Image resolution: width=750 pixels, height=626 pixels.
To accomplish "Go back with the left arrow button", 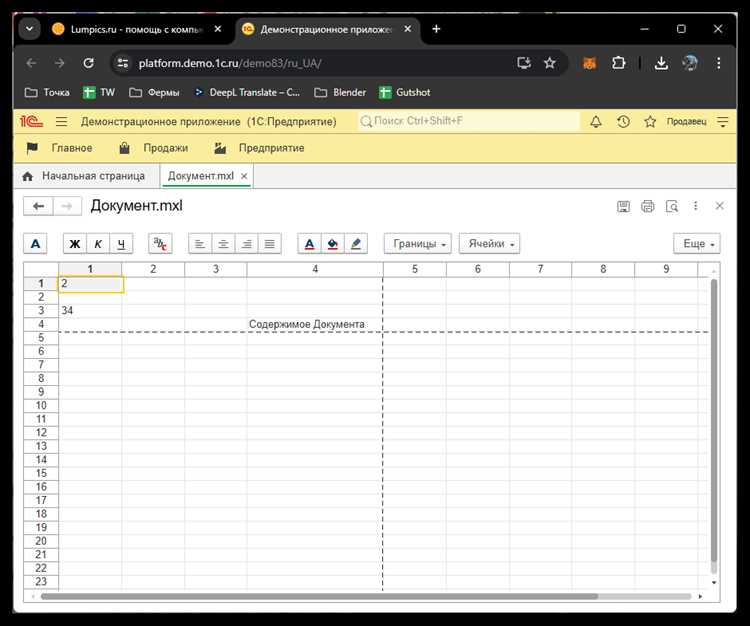I will click(38, 206).
